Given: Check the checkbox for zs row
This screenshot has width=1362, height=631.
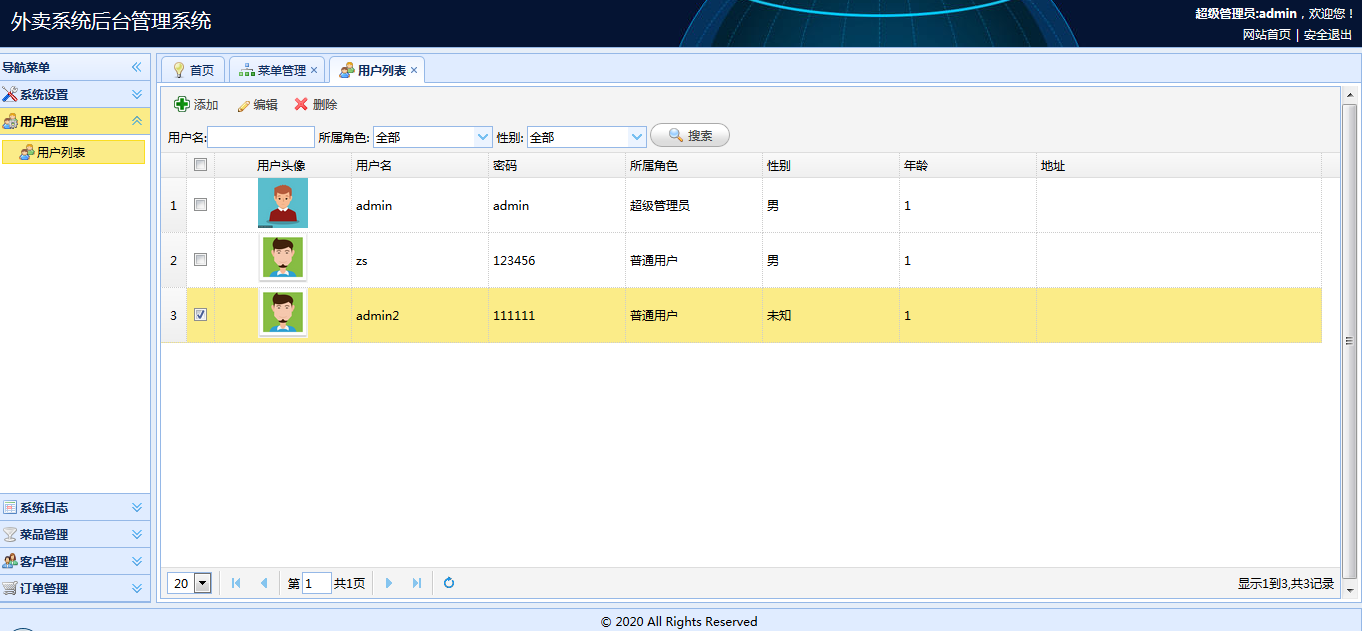Looking at the screenshot, I should (200, 260).
